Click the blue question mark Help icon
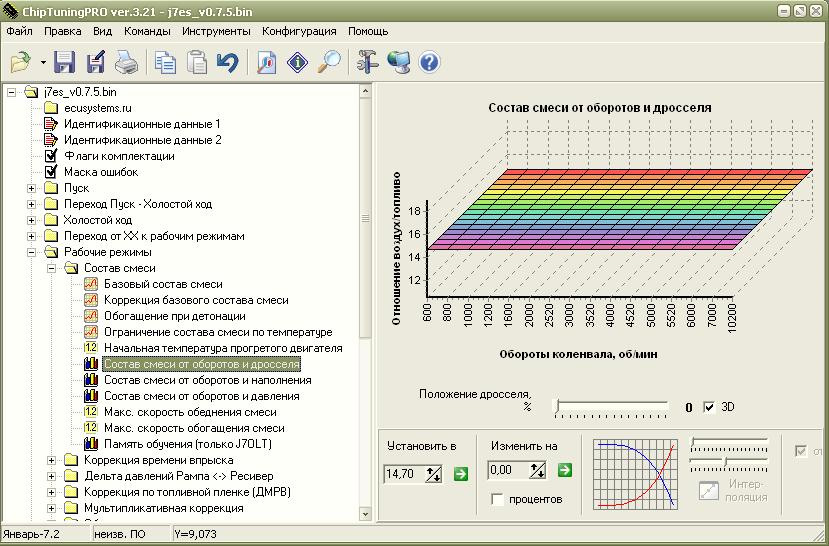 (x=430, y=63)
